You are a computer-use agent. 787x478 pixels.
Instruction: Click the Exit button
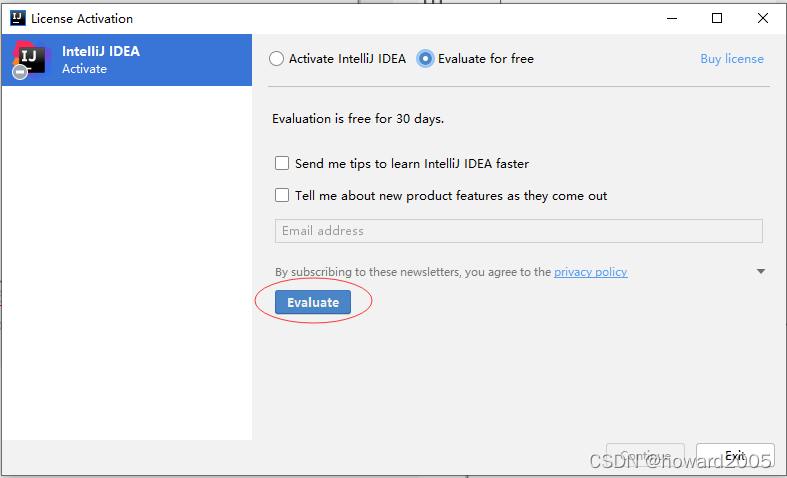click(735, 456)
